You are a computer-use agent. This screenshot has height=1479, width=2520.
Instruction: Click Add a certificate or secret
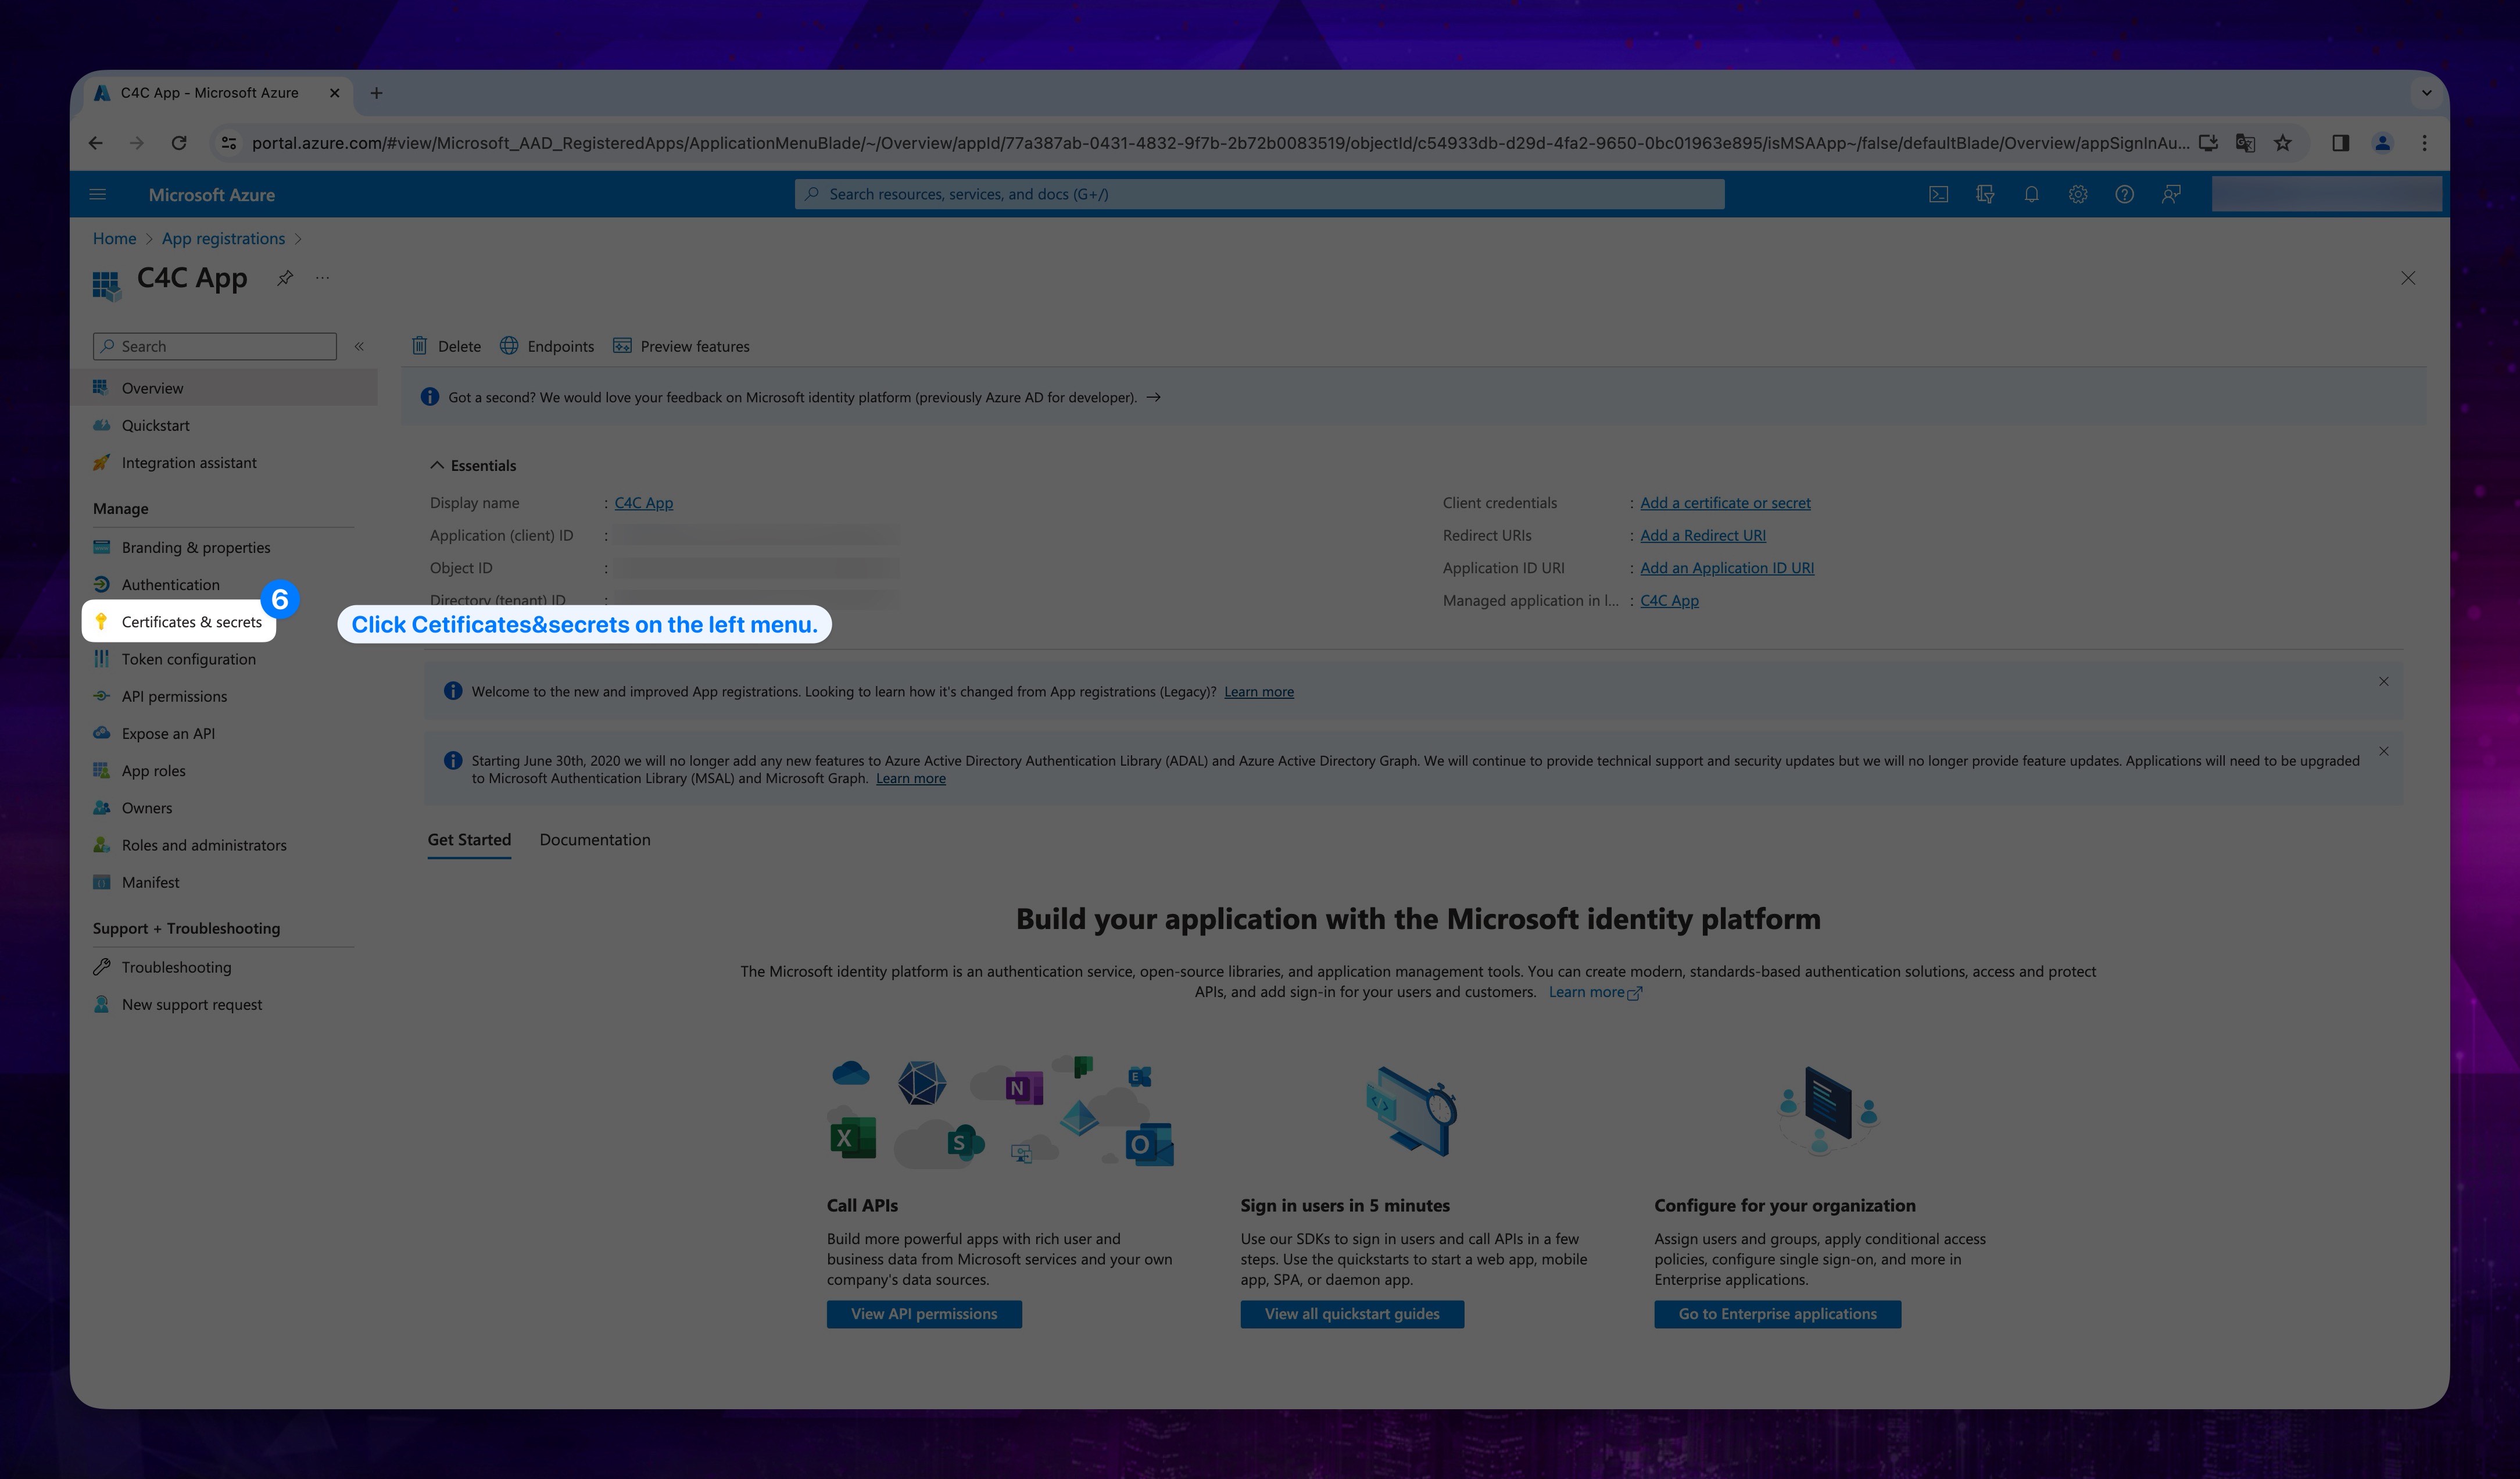coord(1725,503)
